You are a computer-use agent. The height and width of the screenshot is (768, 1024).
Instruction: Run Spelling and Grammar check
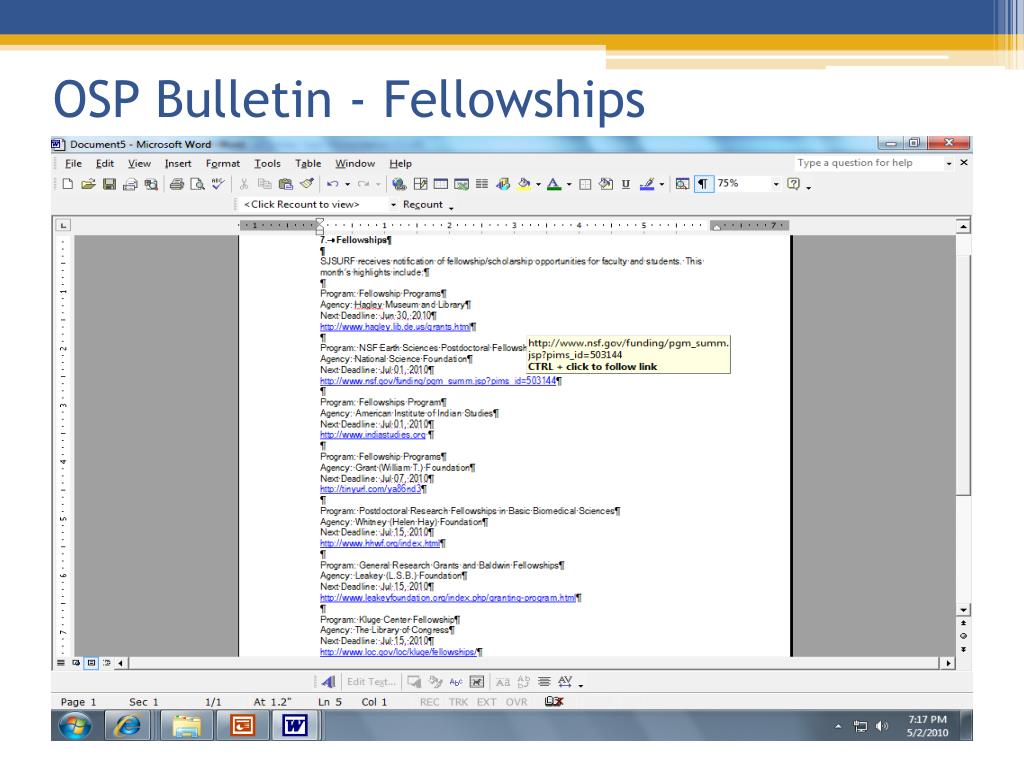217,184
